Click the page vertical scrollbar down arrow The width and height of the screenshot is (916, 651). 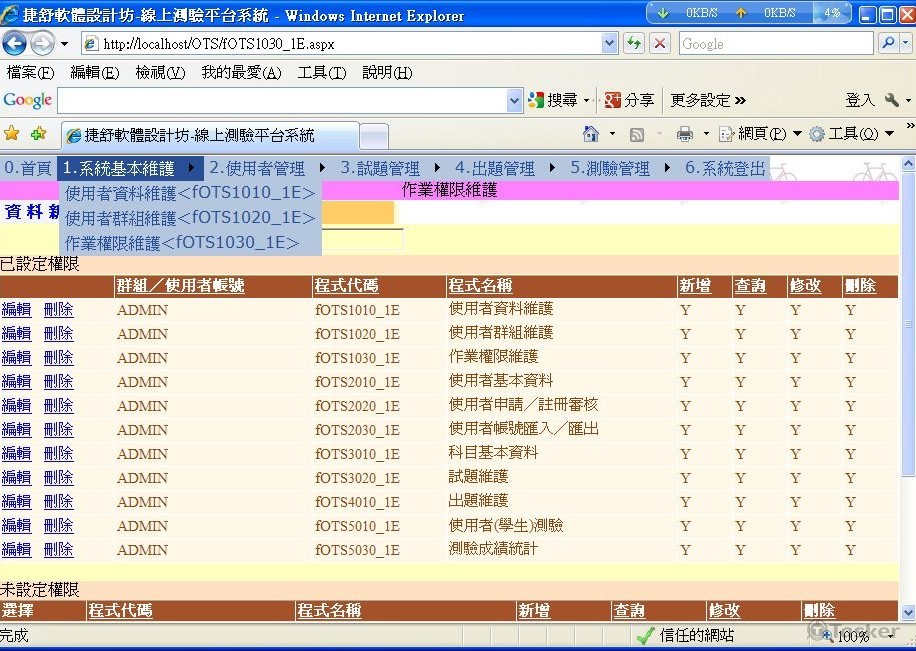pos(908,612)
